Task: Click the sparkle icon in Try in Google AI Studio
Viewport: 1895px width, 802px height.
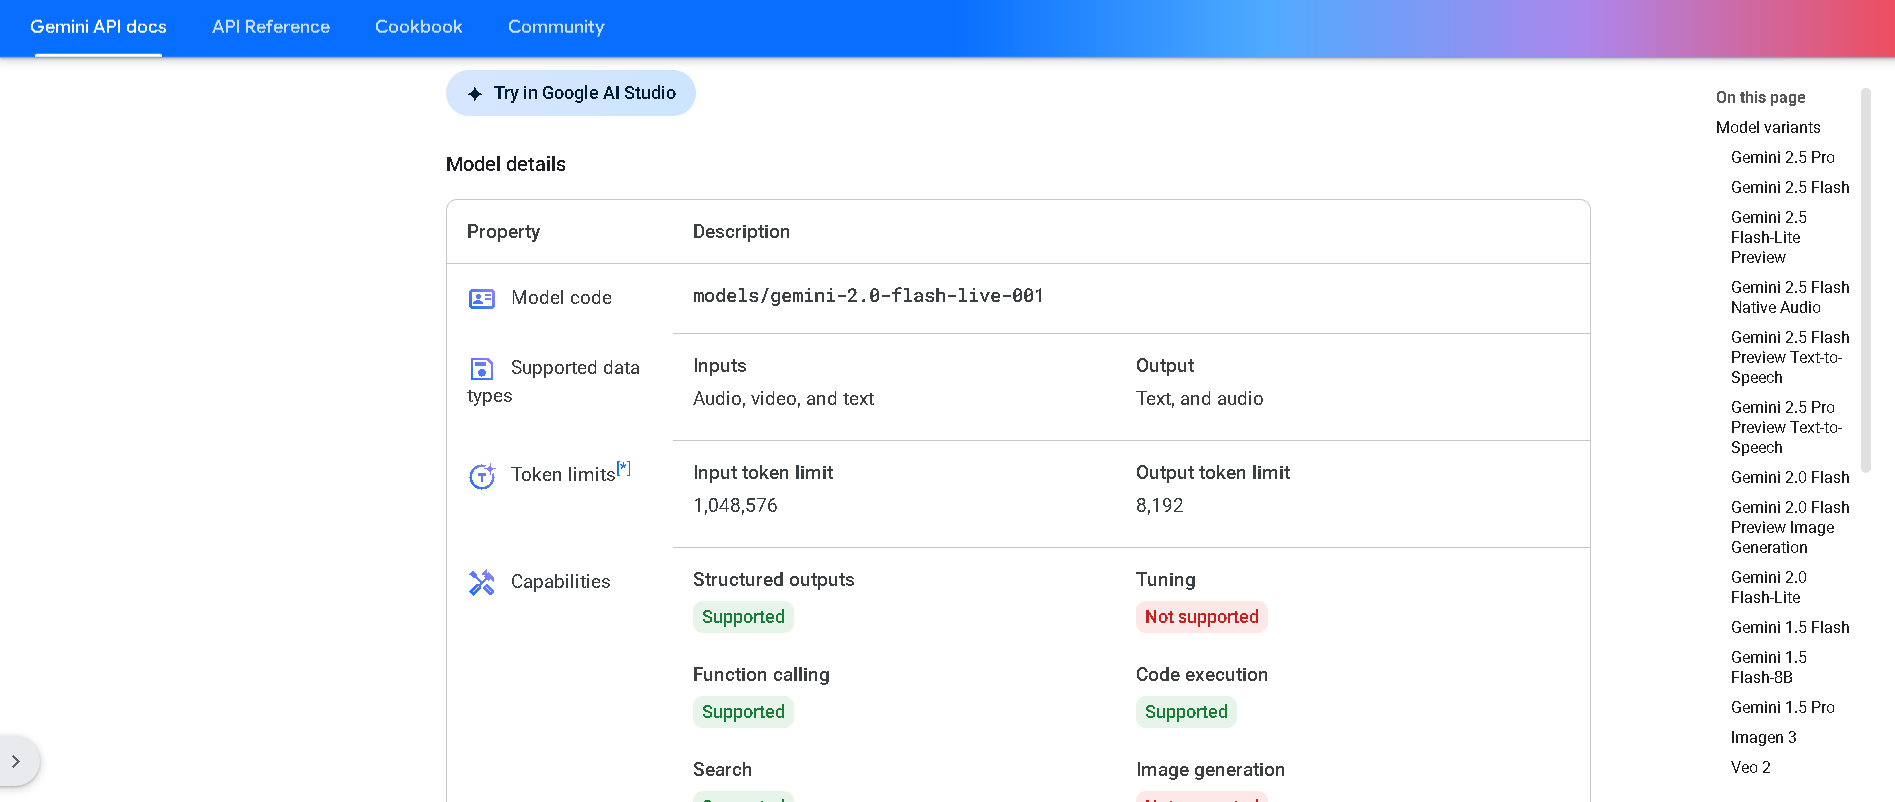Action: click(475, 93)
